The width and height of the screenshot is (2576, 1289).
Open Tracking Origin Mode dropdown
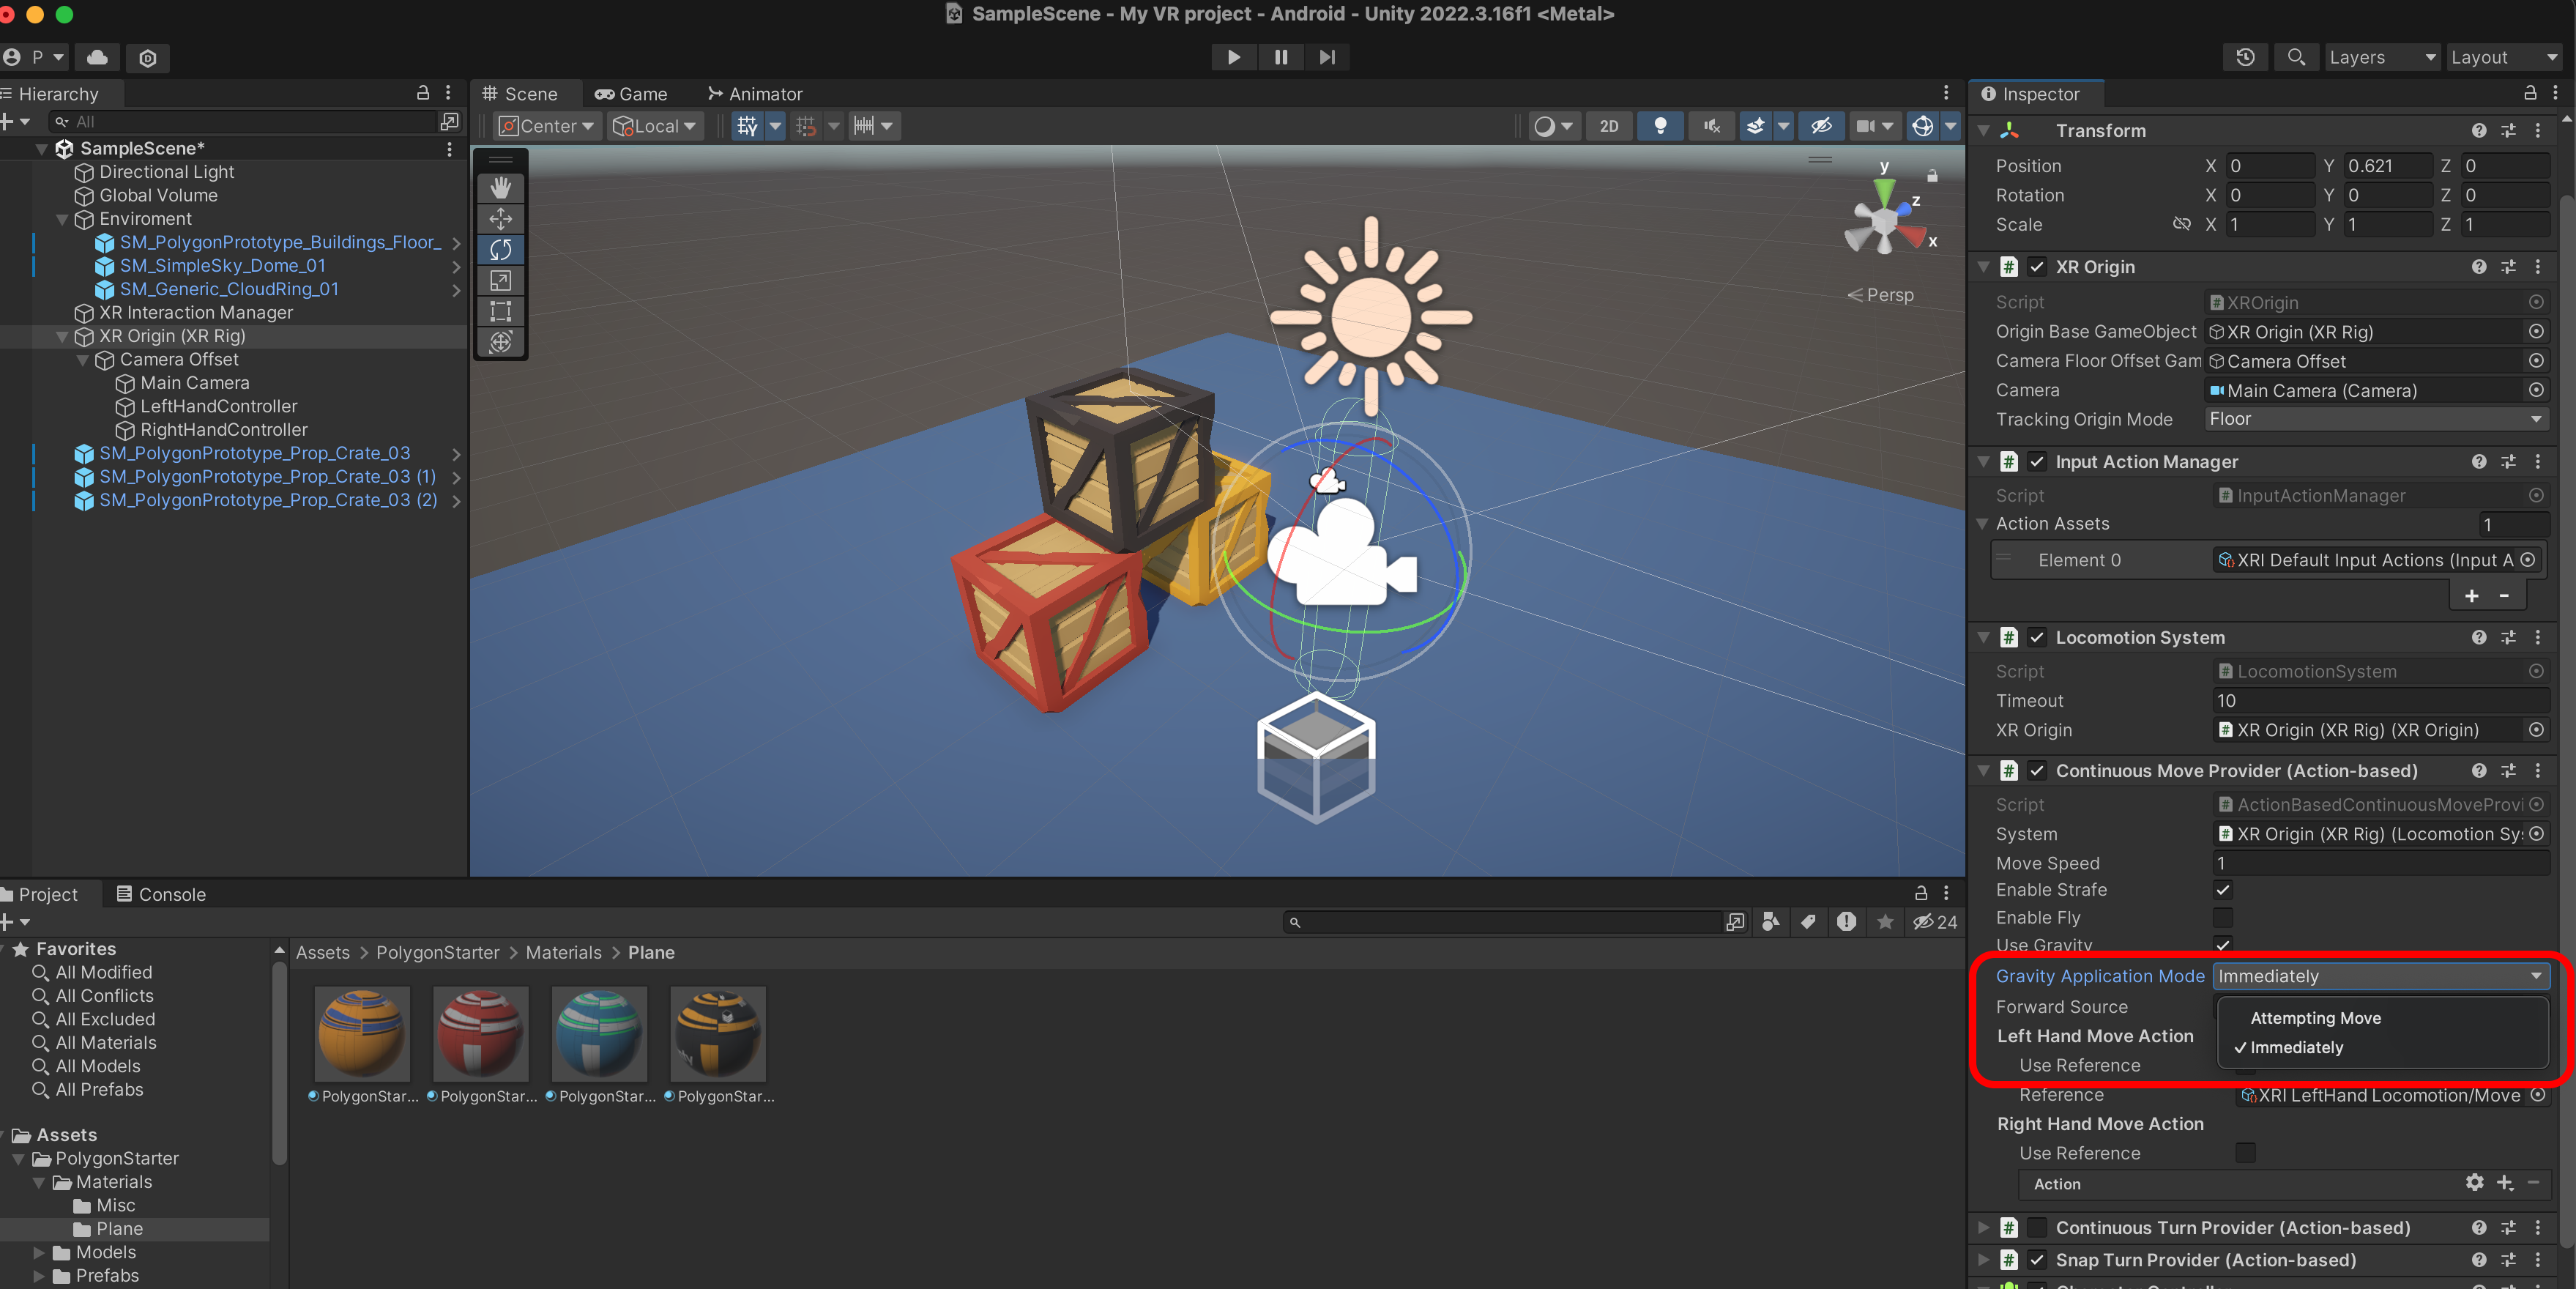[x=2374, y=419]
